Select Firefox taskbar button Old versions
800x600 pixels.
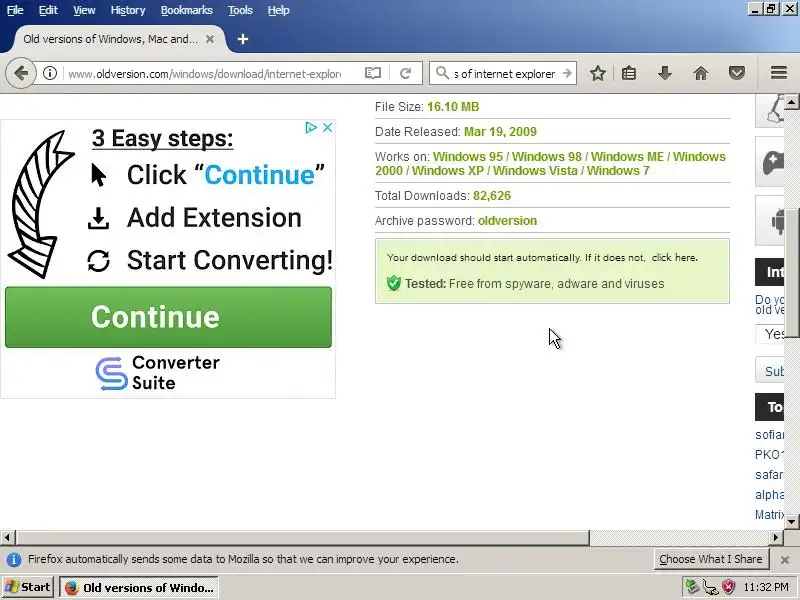(139, 587)
